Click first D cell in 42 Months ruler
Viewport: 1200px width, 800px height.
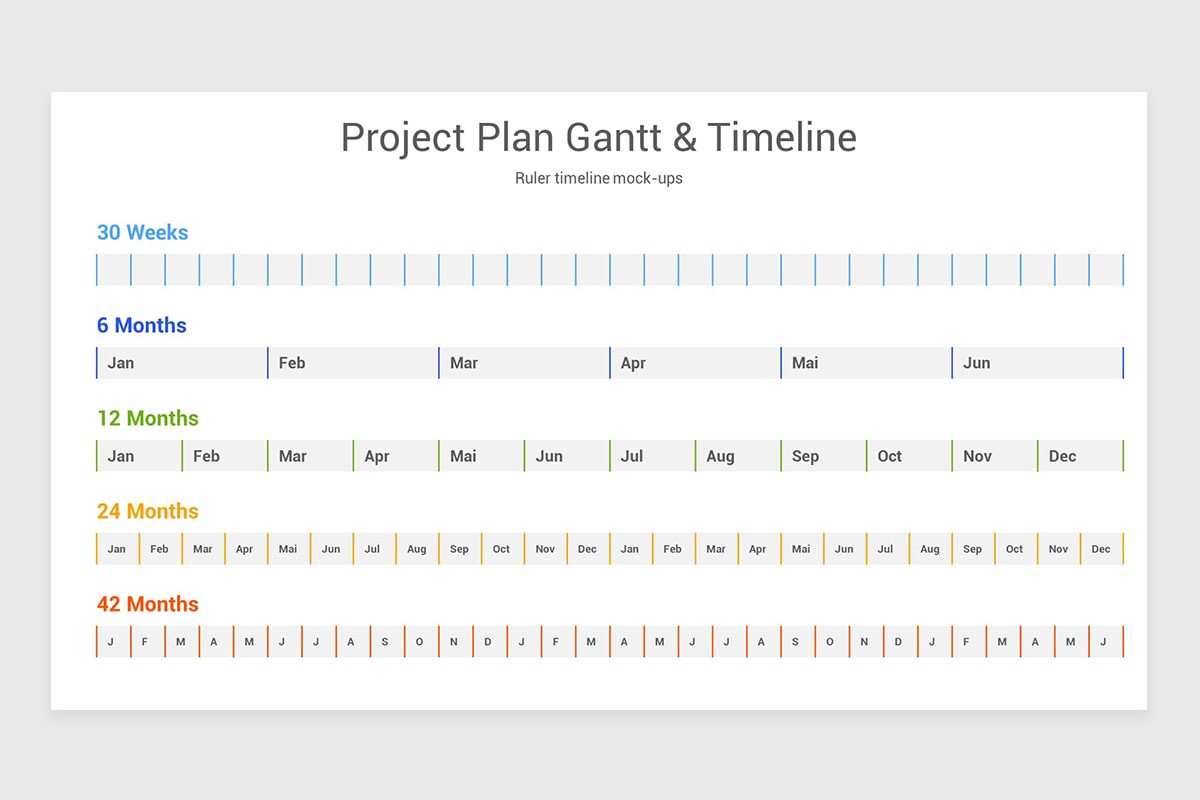[490, 642]
